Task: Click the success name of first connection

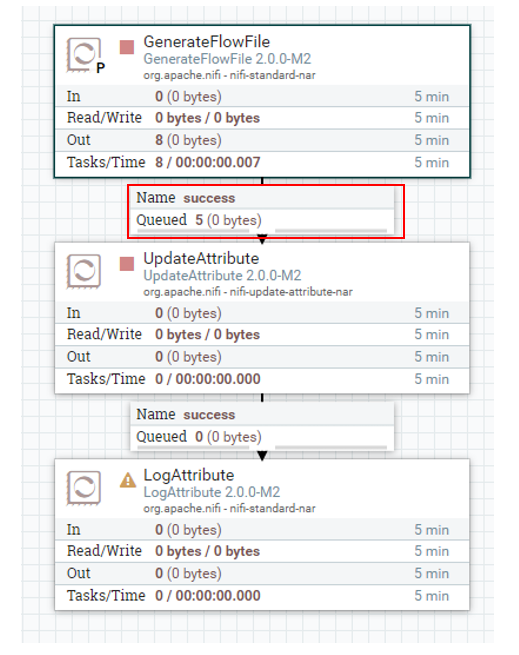Action: (x=209, y=198)
